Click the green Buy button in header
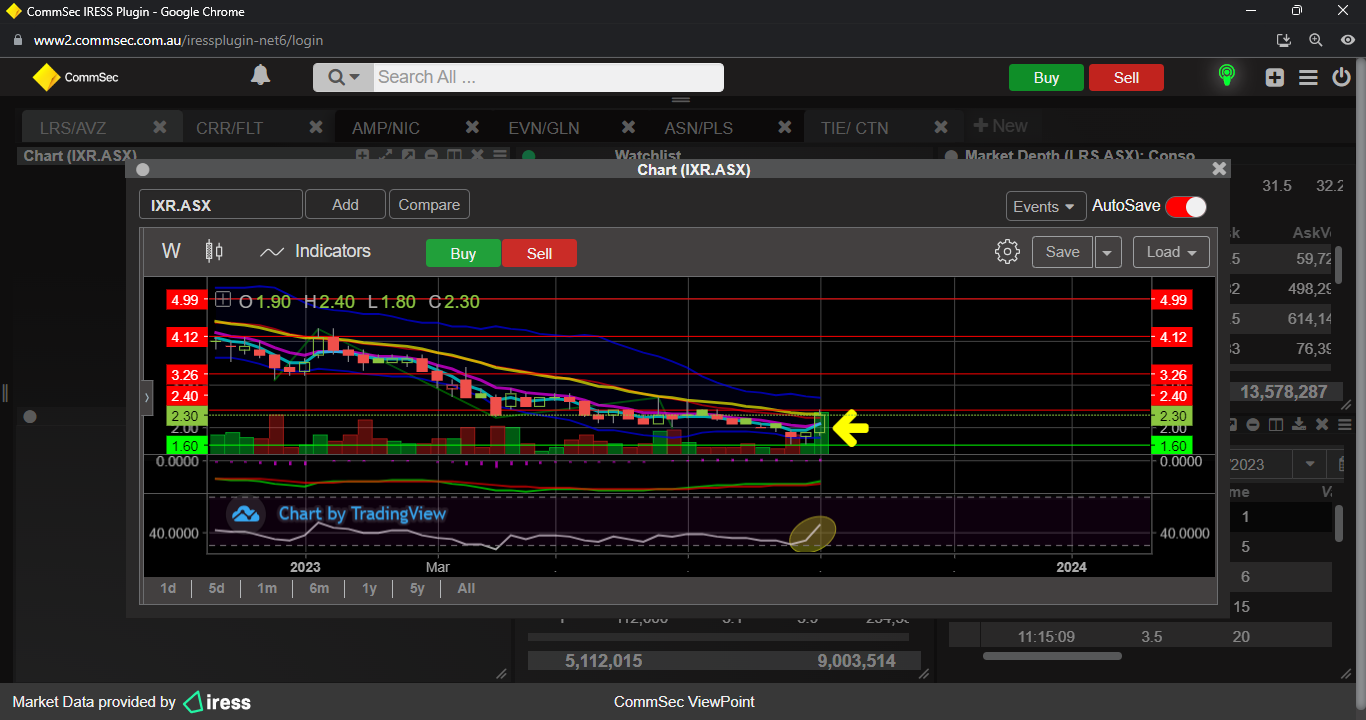The image size is (1366, 720). click(1046, 78)
